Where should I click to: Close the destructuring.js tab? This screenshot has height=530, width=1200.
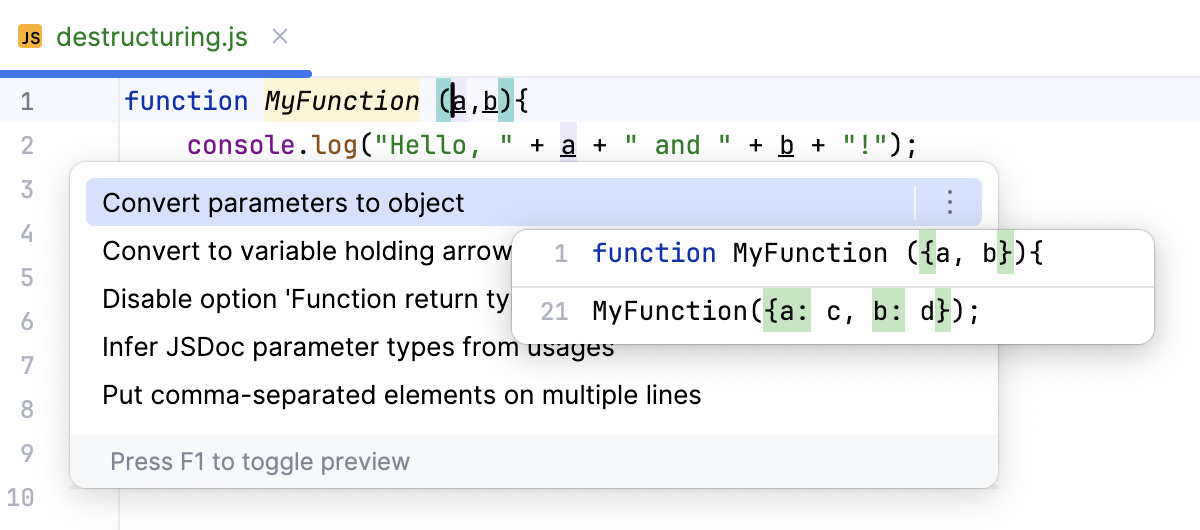[x=280, y=37]
